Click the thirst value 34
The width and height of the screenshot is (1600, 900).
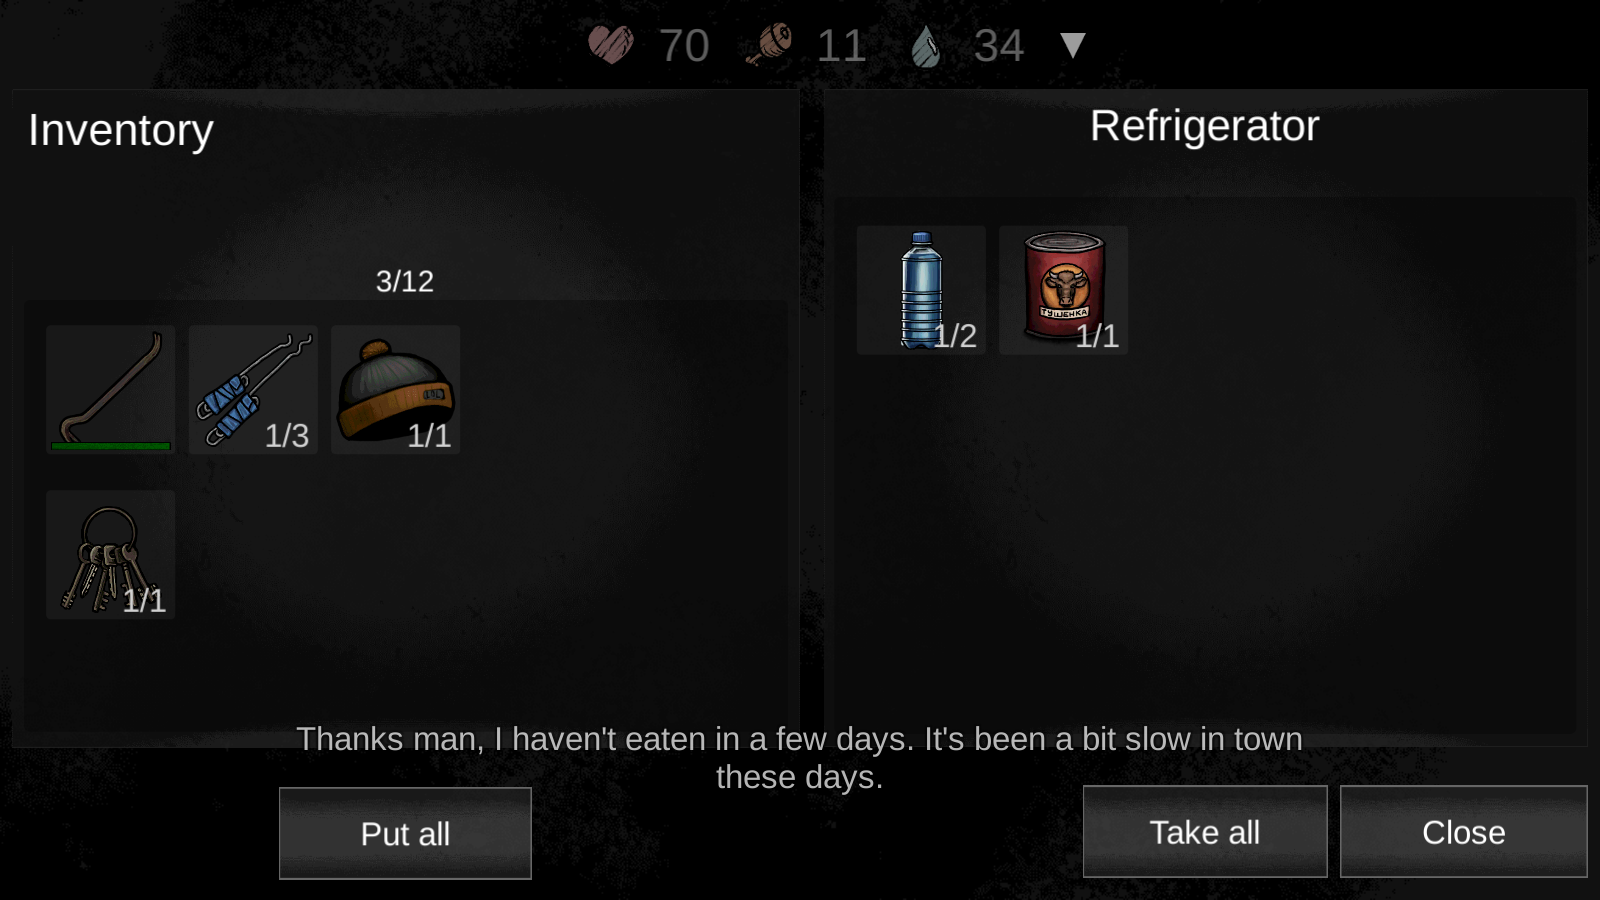coord(999,46)
